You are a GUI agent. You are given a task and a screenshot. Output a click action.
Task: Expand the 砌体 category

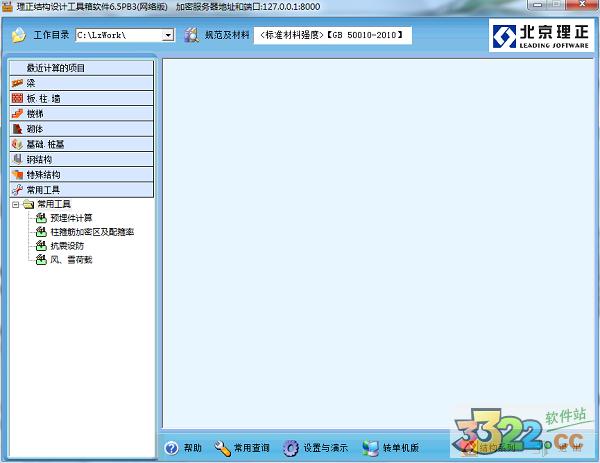point(82,129)
